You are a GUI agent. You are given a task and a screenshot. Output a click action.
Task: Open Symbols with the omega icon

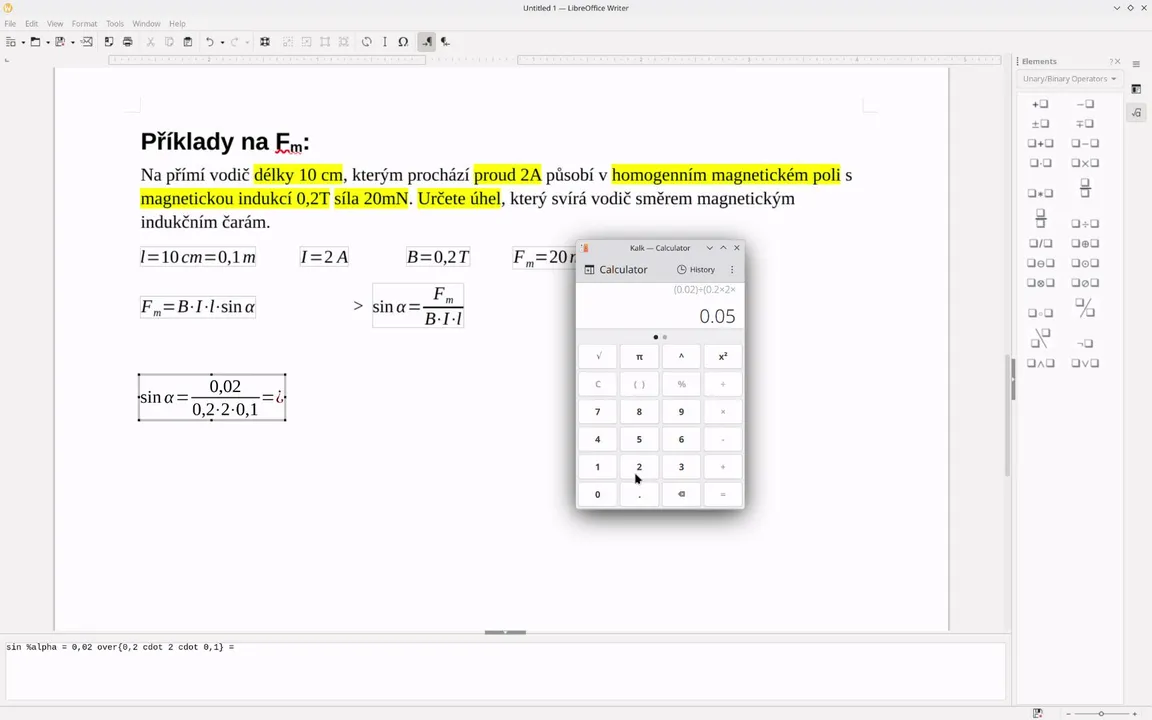click(403, 42)
